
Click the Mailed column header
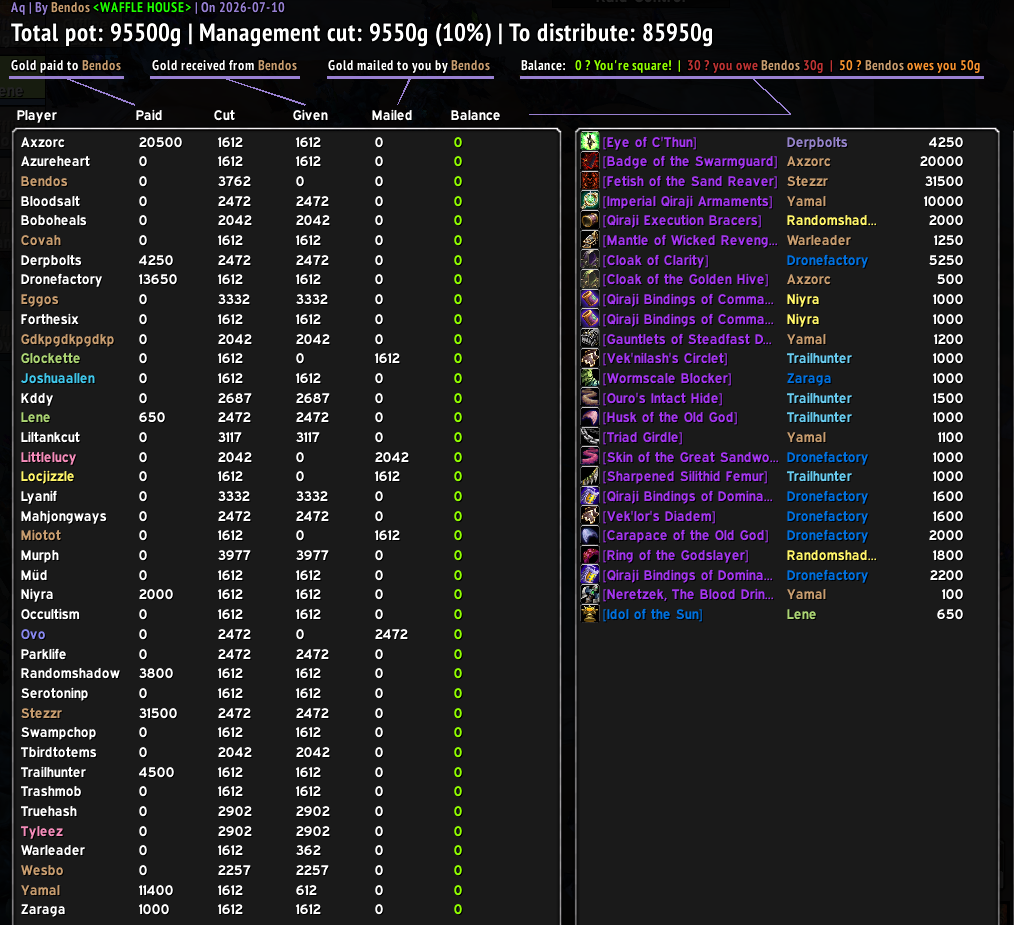pos(392,116)
